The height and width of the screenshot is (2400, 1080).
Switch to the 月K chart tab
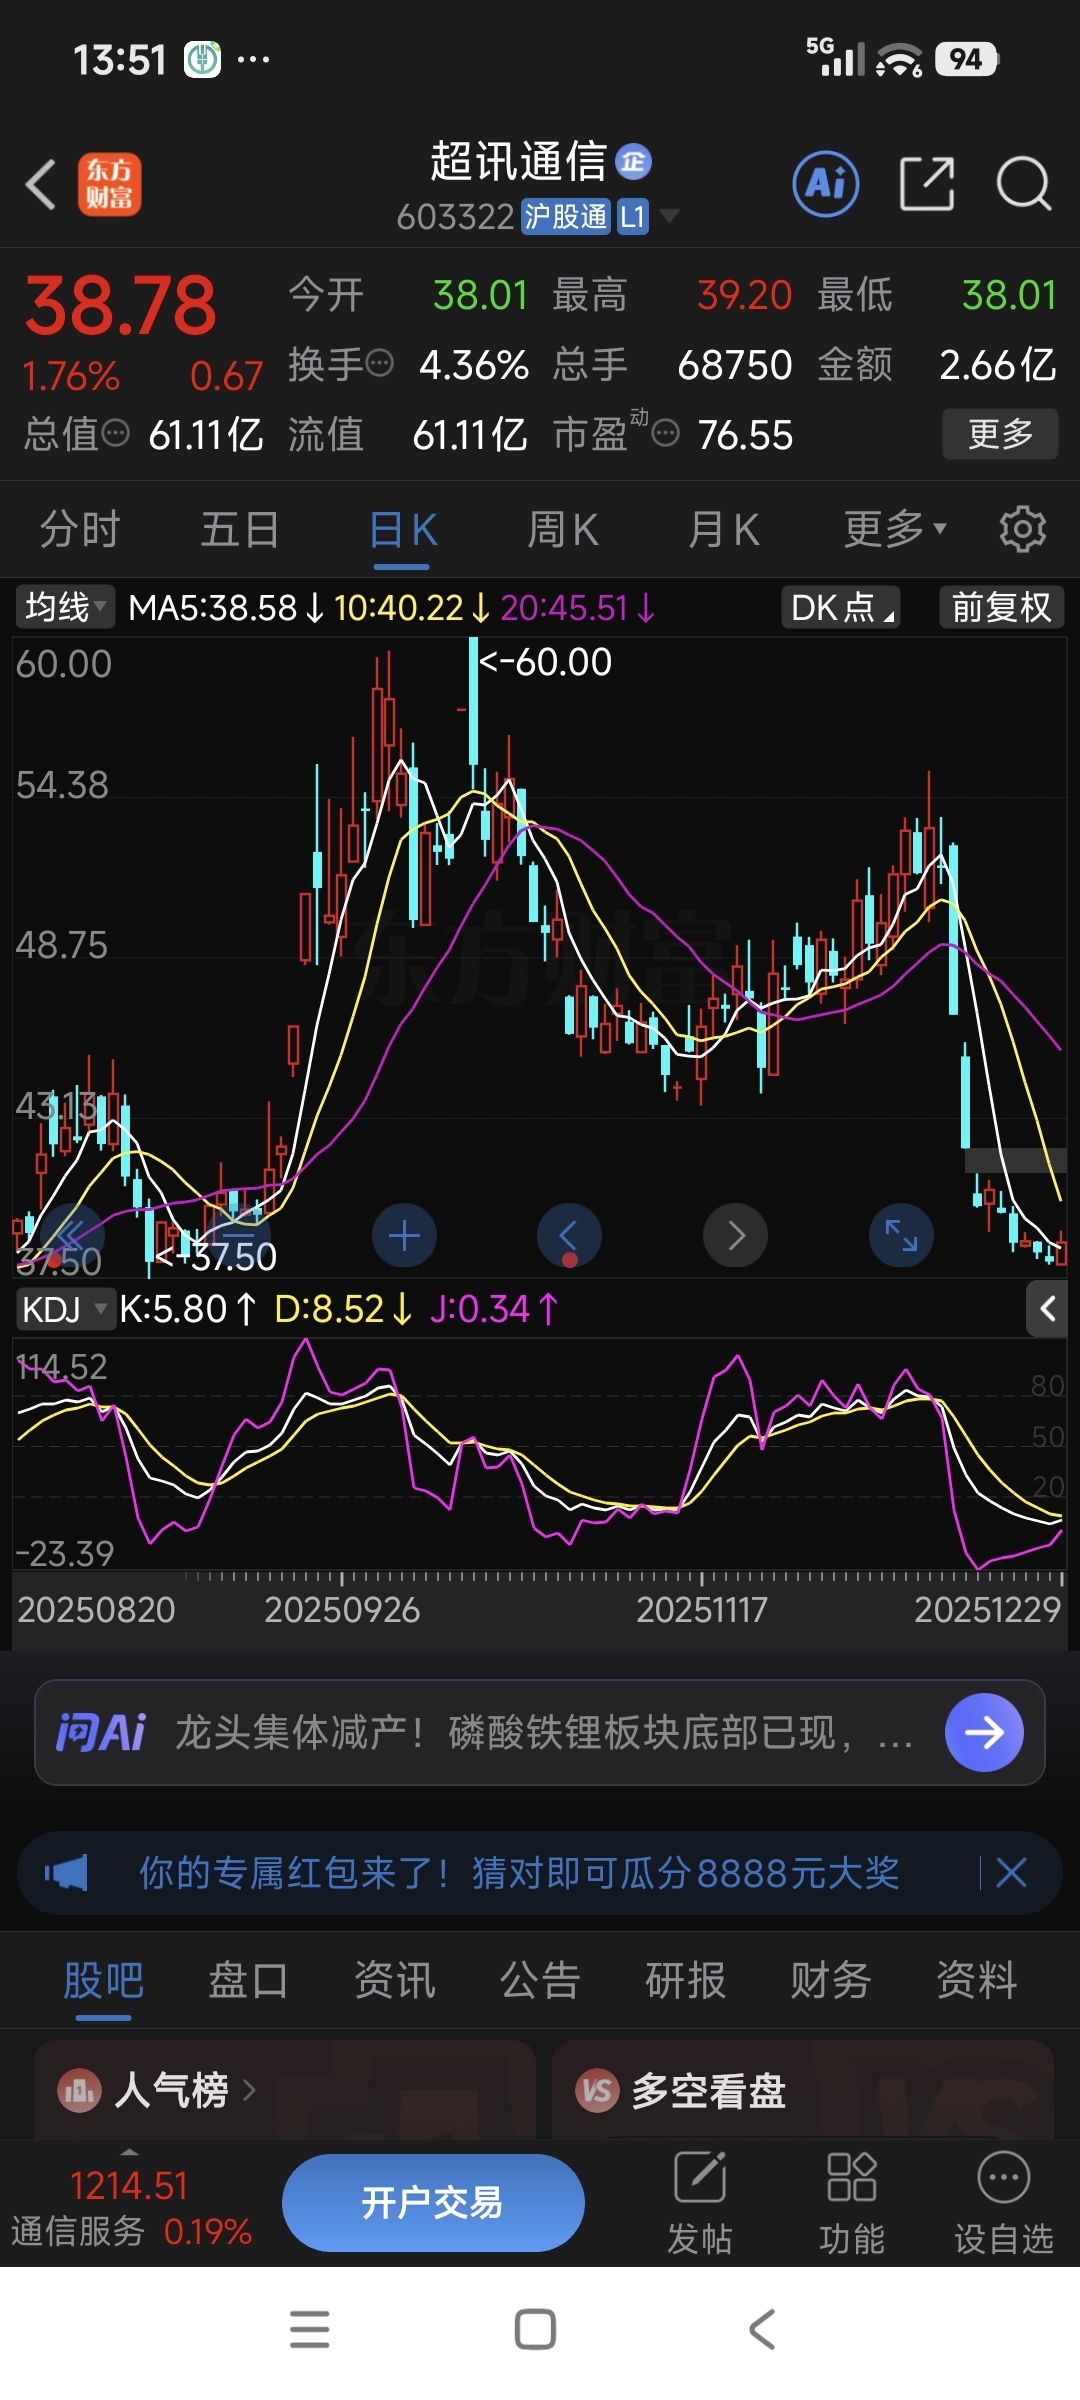click(724, 529)
